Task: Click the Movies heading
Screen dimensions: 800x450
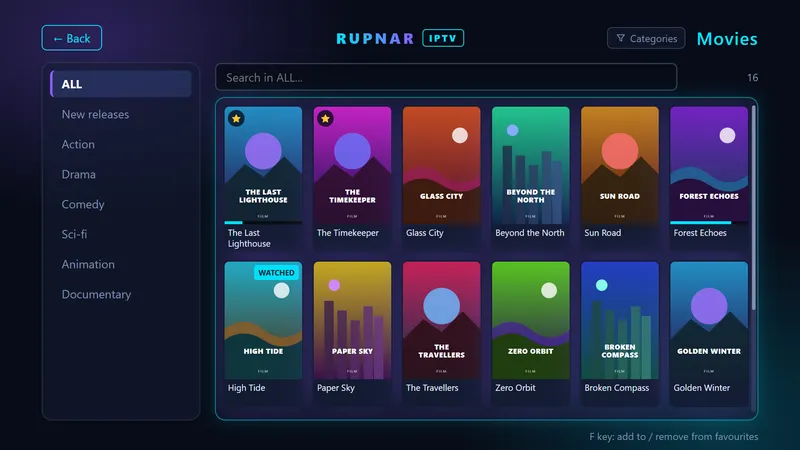Action: pos(727,39)
